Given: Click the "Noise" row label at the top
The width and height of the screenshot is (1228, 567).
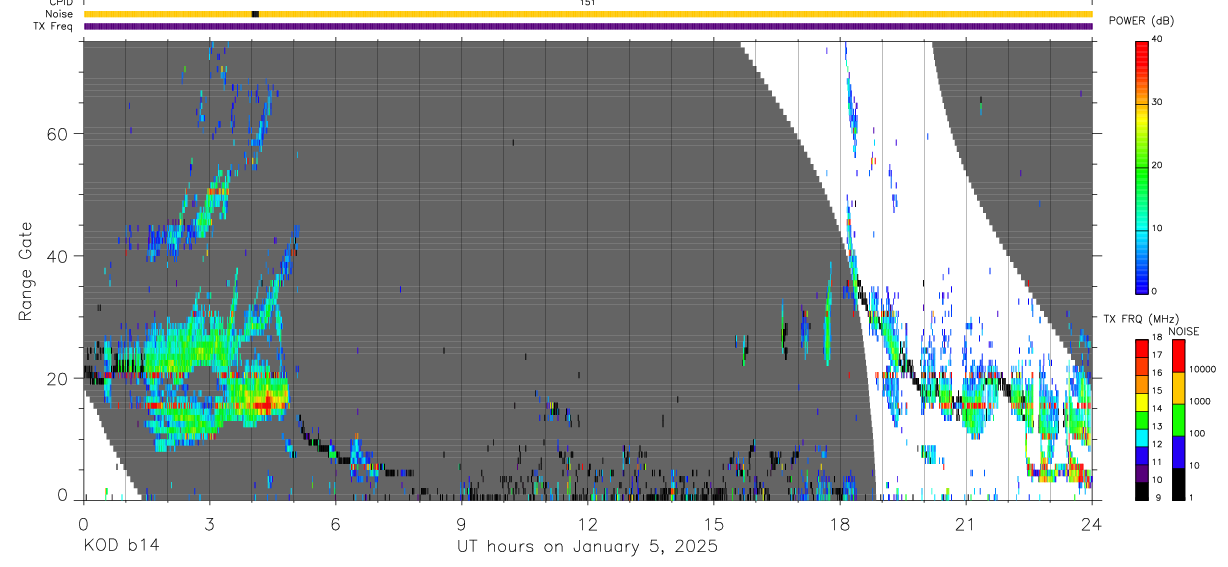Looking at the screenshot, I should (59, 14).
